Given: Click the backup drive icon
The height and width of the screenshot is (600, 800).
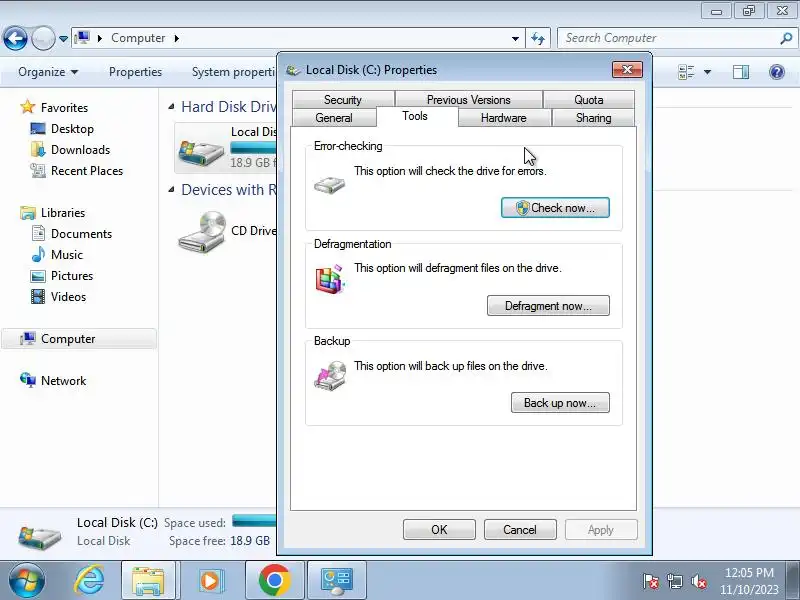Looking at the screenshot, I should click(330, 376).
